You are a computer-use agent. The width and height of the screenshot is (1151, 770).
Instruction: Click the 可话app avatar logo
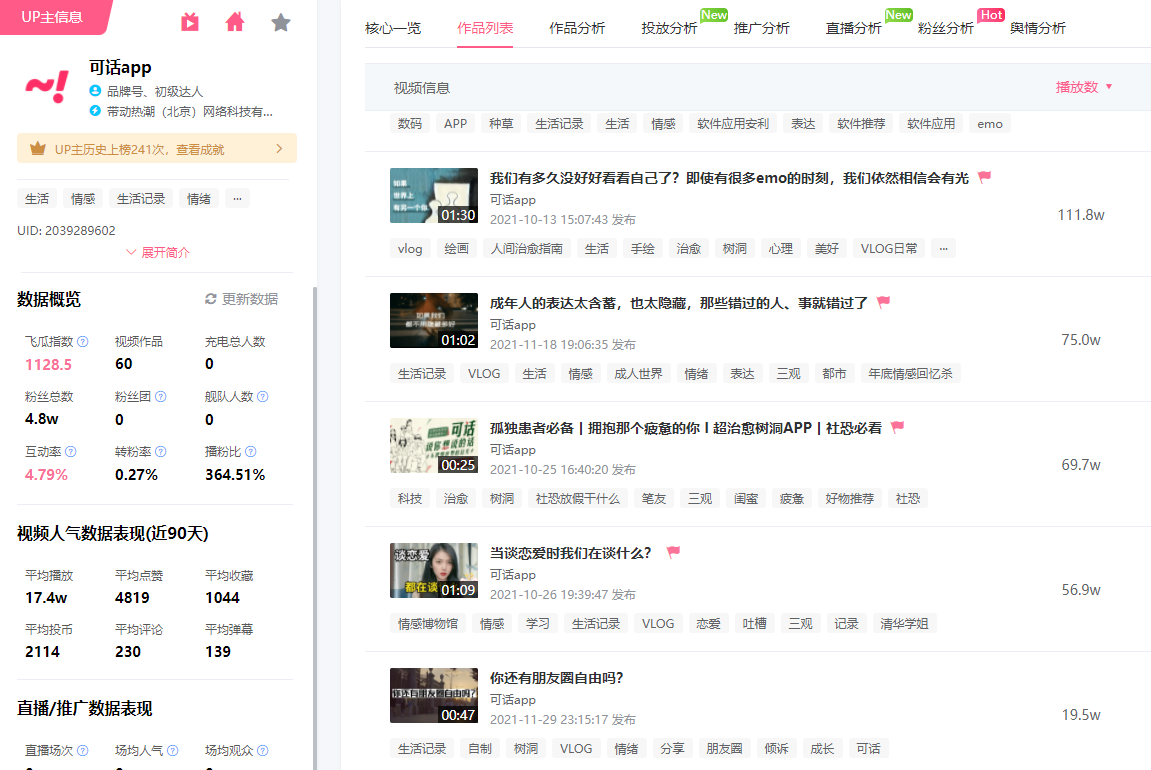point(47,87)
